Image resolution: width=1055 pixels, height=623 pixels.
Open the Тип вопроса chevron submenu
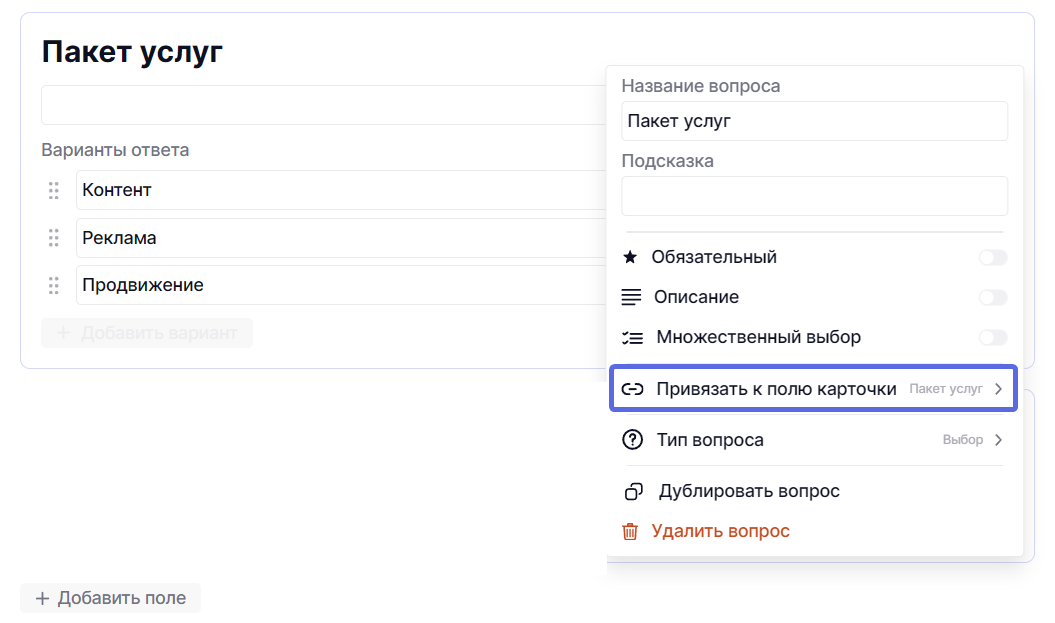click(998, 440)
